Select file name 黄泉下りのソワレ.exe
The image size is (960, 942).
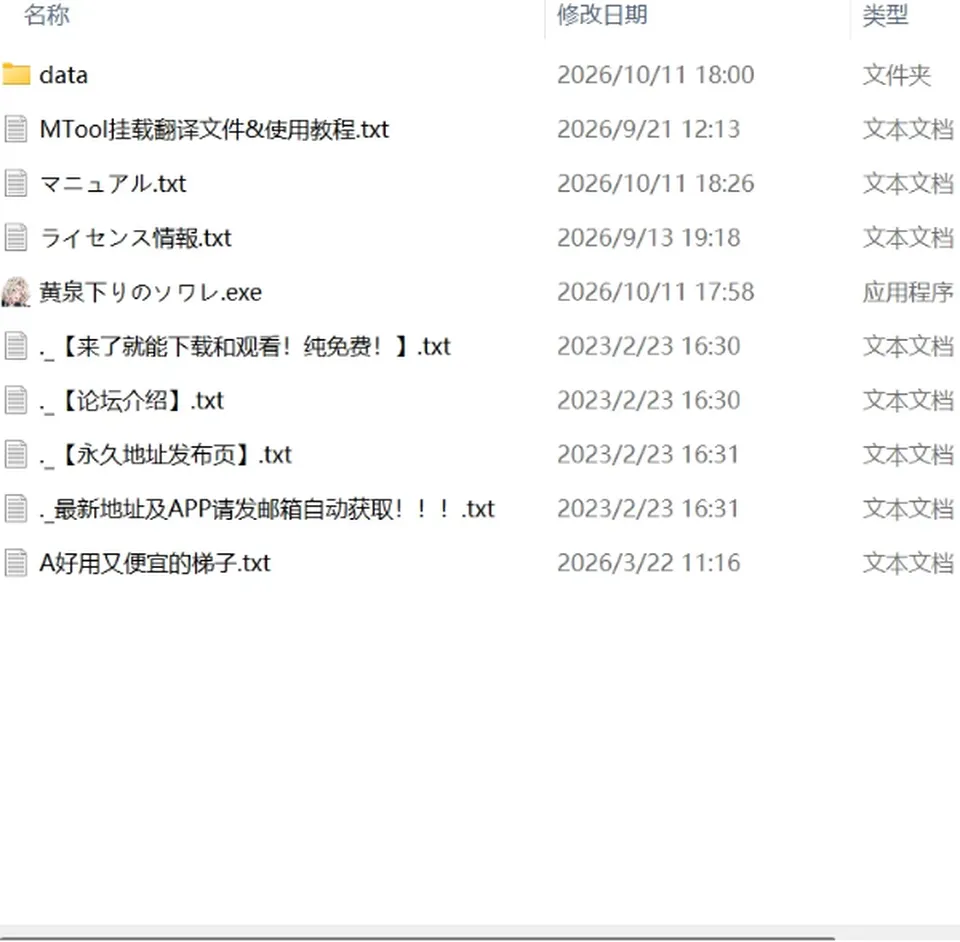click(151, 292)
